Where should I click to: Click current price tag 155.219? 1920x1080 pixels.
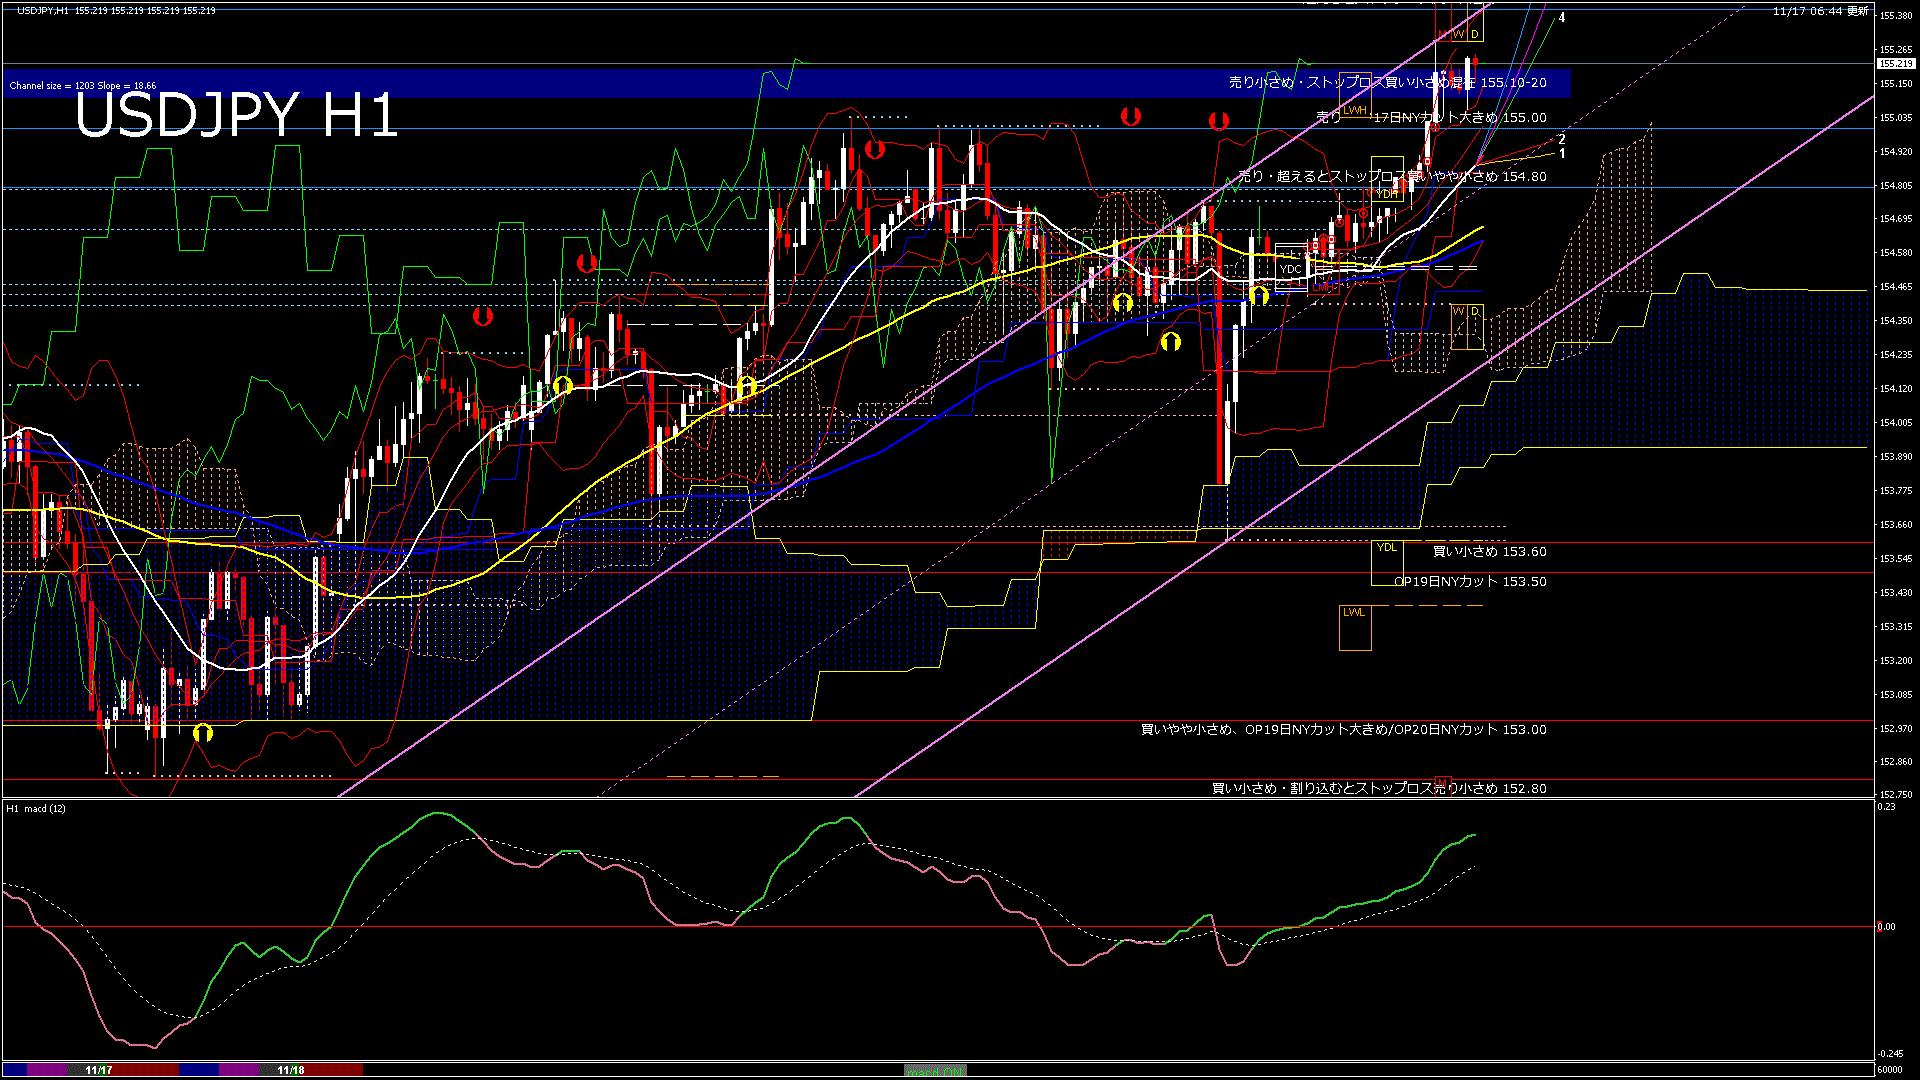tap(1895, 63)
